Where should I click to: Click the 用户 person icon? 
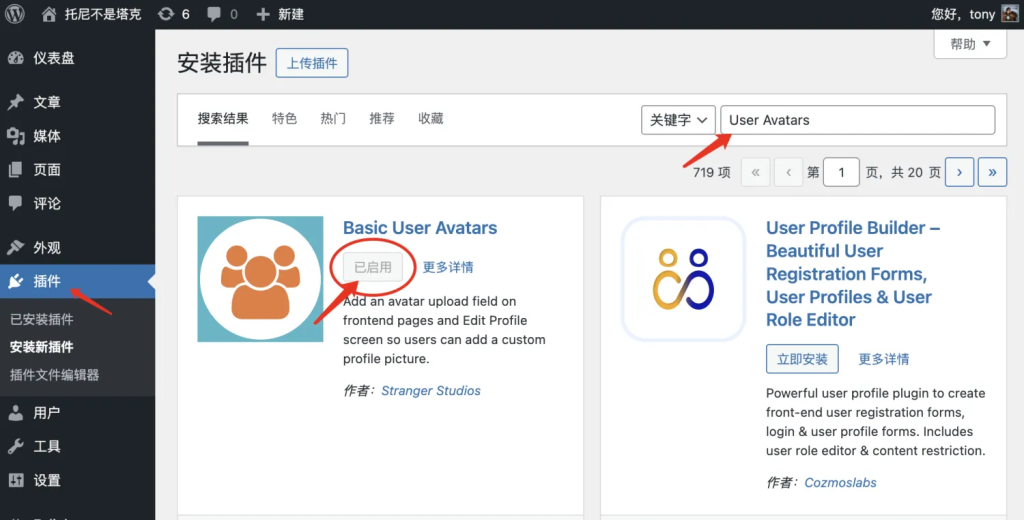(x=16, y=413)
